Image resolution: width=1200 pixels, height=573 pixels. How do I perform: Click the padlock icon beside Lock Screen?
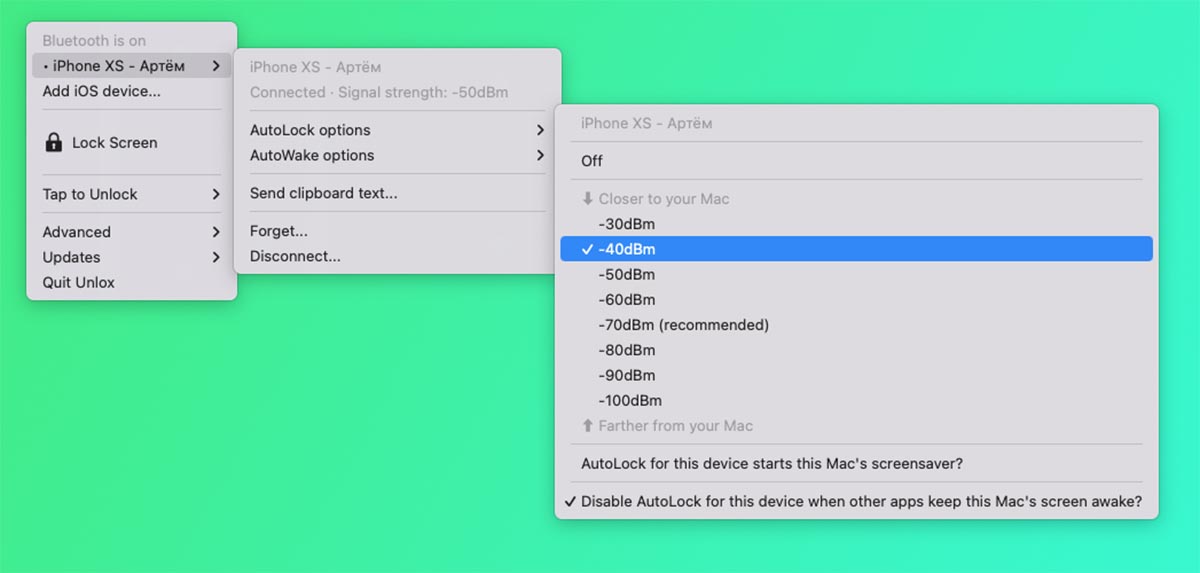[x=54, y=143]
